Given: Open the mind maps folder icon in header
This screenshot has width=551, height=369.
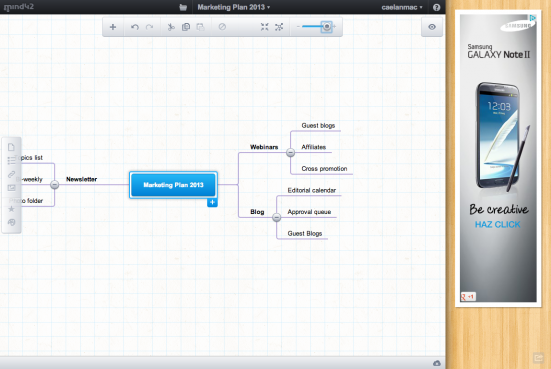Looking at the screenshot, I should pyautogui.click(x=183, y=7).
